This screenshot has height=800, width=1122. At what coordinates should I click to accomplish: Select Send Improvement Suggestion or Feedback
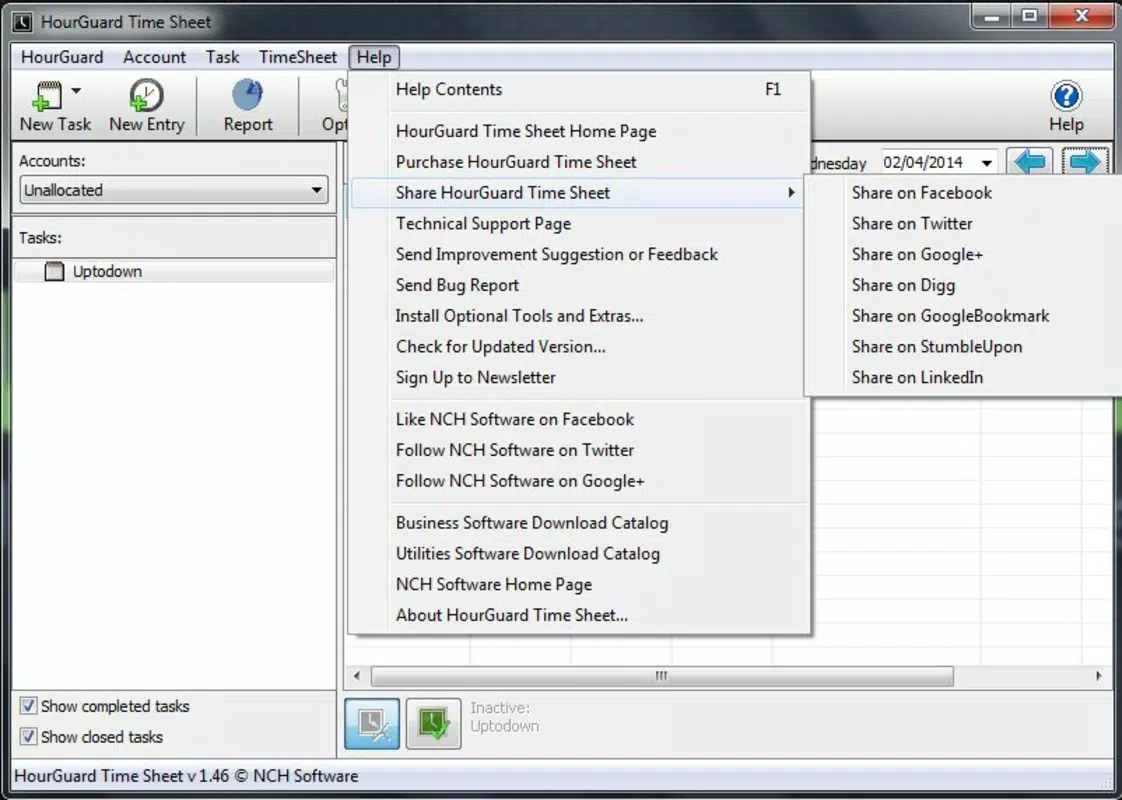[x=580, y=254]
